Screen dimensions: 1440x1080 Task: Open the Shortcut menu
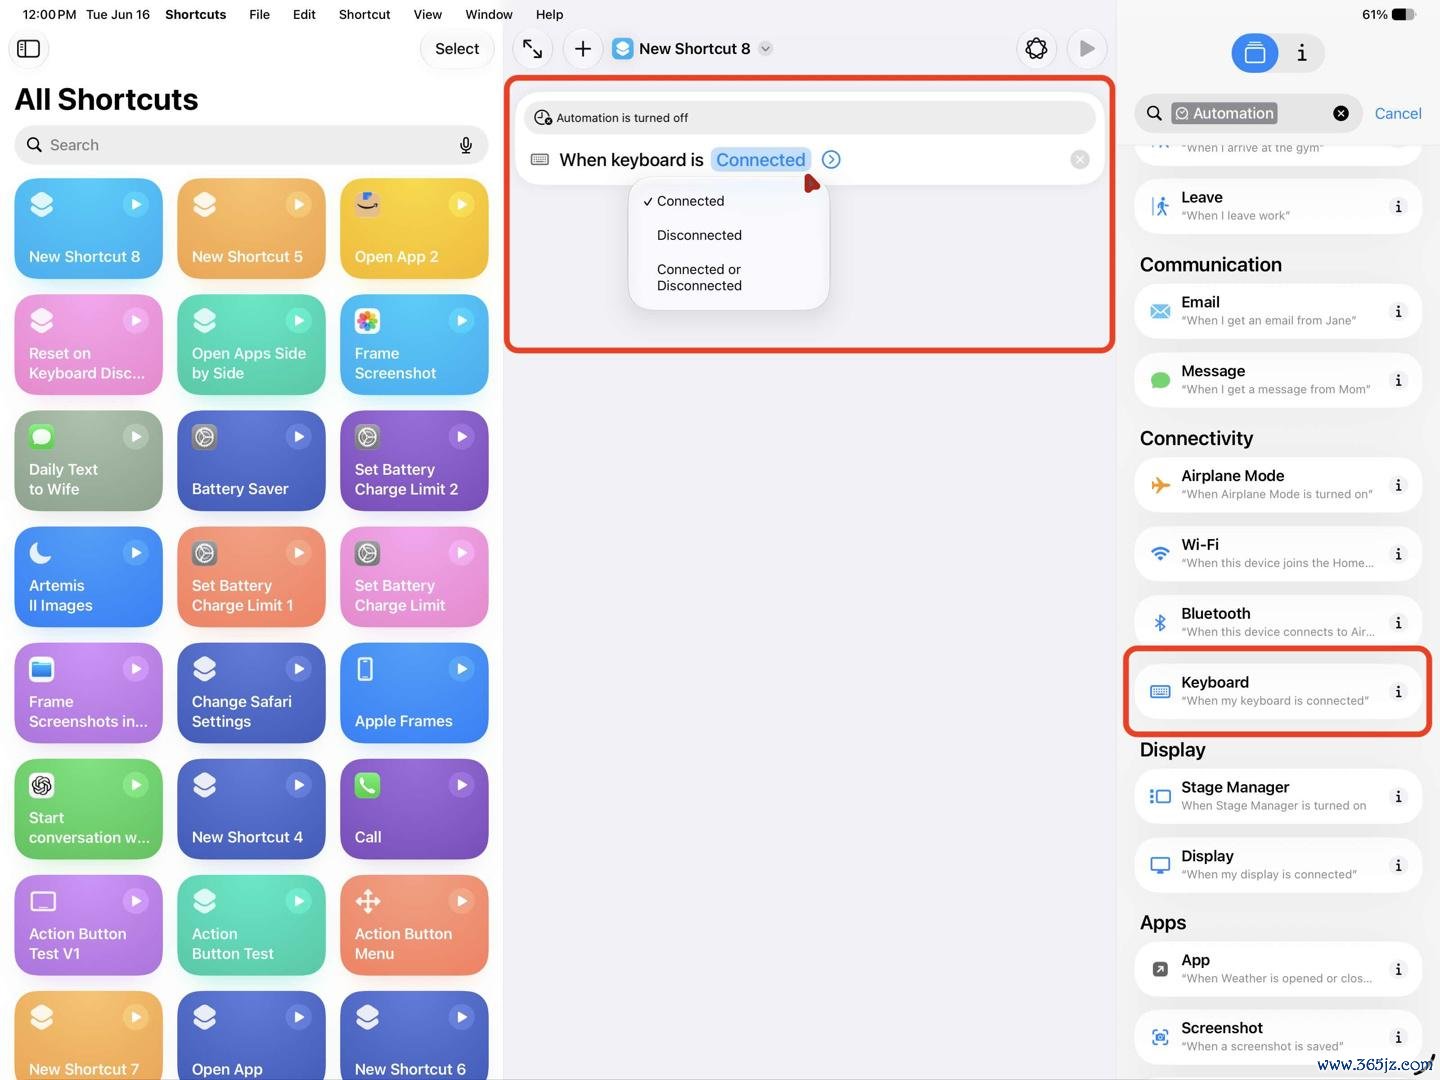coord(364,14)
